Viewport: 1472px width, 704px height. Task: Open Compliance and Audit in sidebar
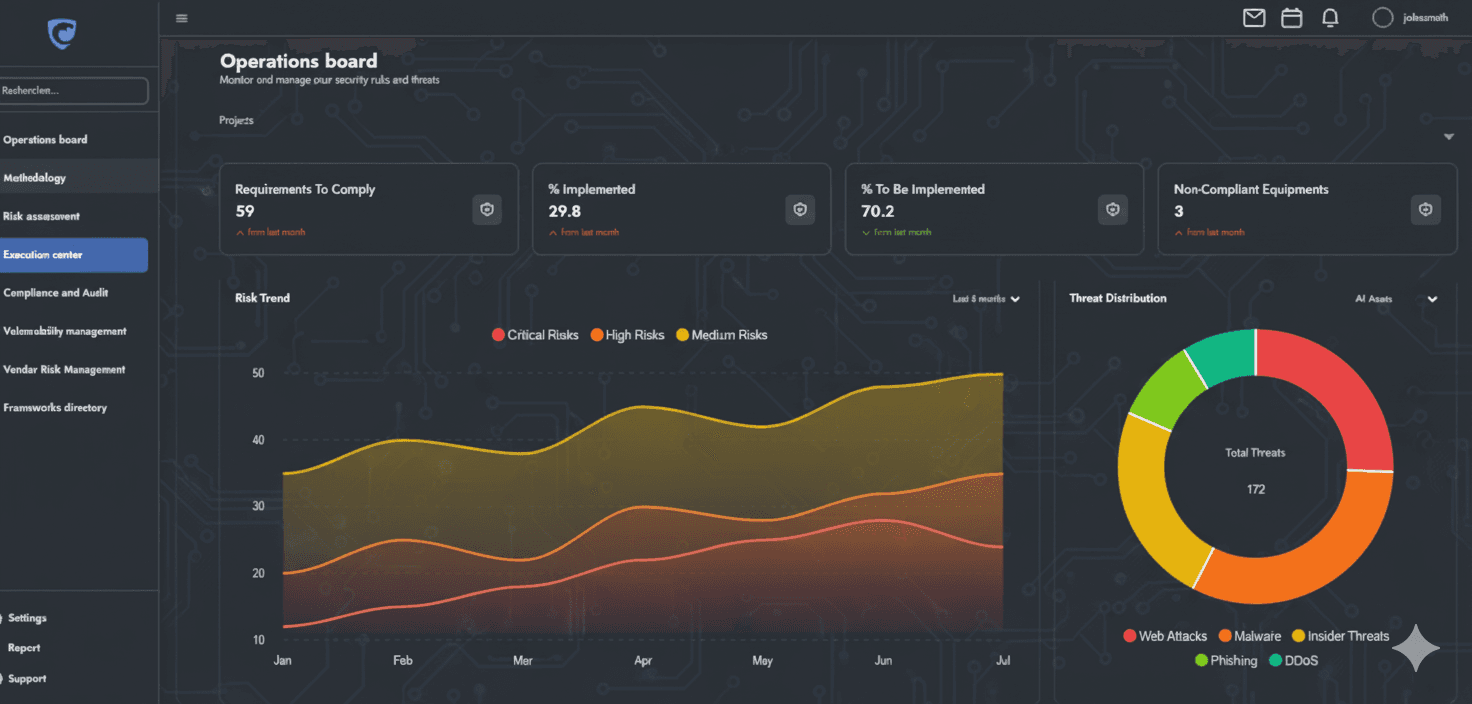(56, 293)
